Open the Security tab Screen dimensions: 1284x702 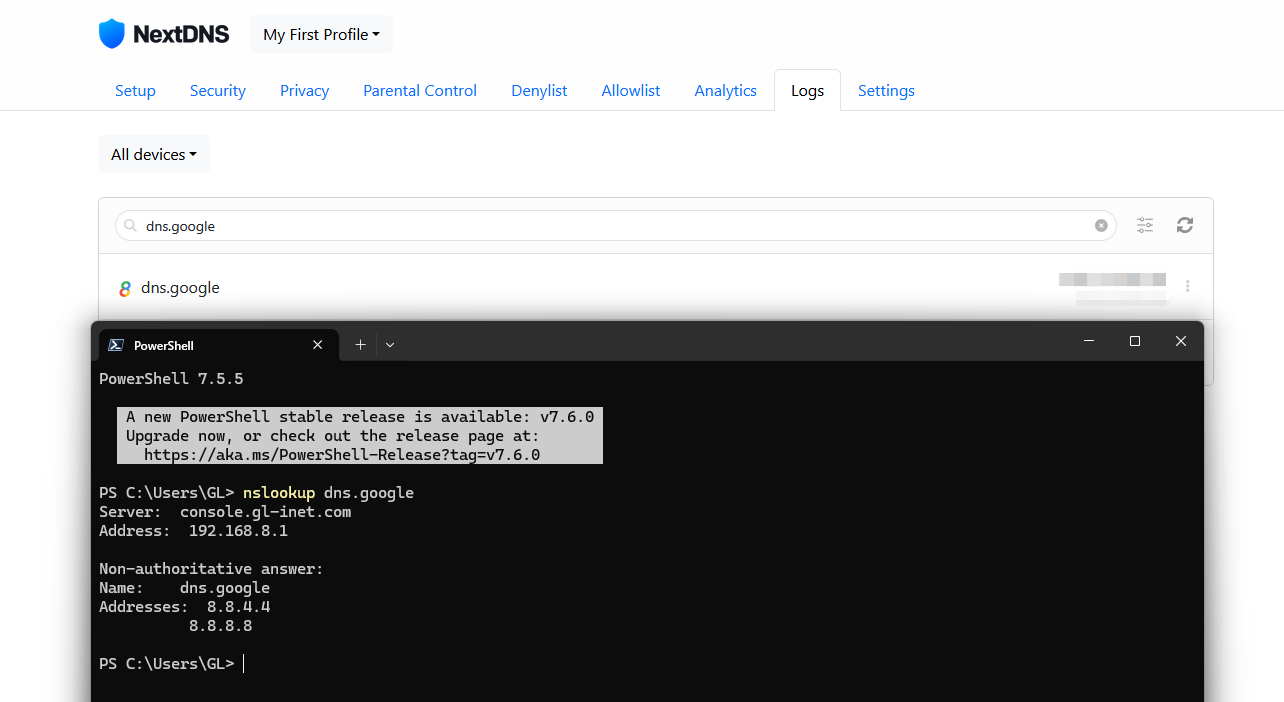point(217,90)
